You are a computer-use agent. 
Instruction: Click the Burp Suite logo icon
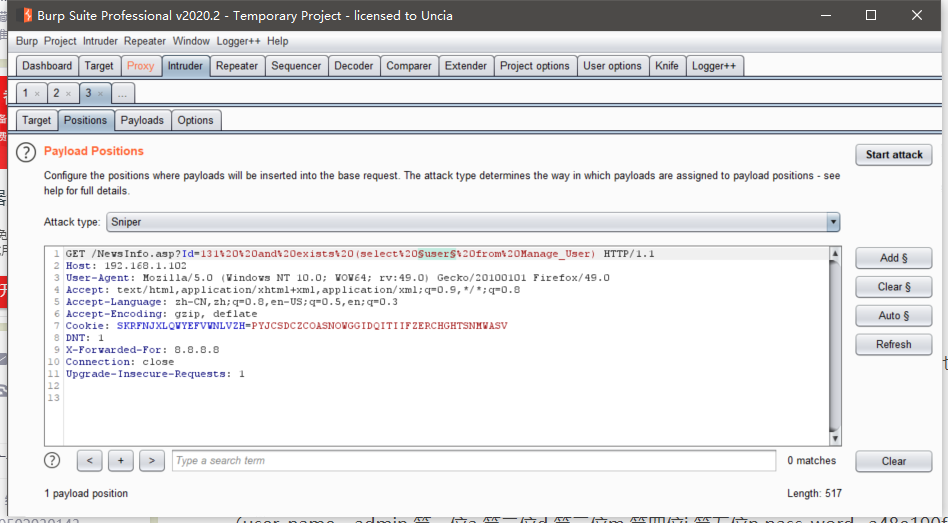(27, 15)
